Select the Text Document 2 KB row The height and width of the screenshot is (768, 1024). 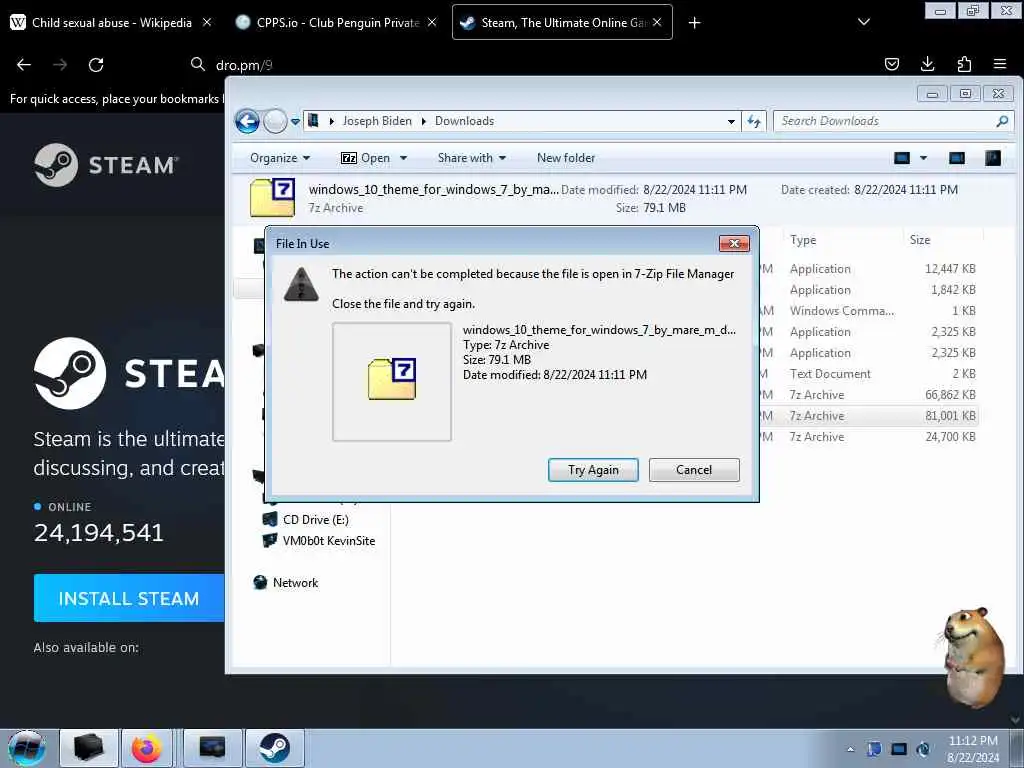(x=869, y=374)
